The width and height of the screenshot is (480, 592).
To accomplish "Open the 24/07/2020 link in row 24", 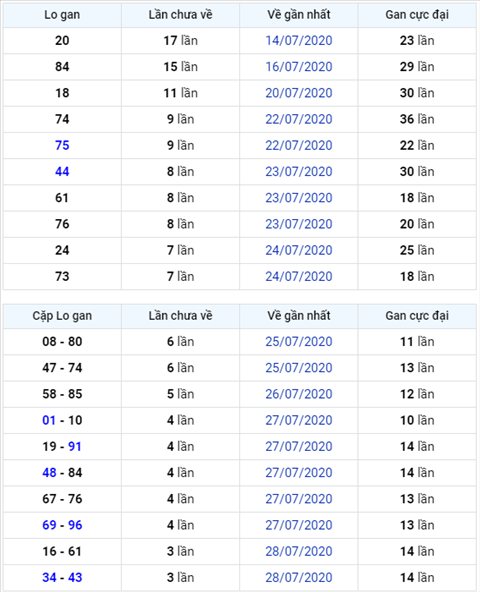I will click(x=298, y=250).
